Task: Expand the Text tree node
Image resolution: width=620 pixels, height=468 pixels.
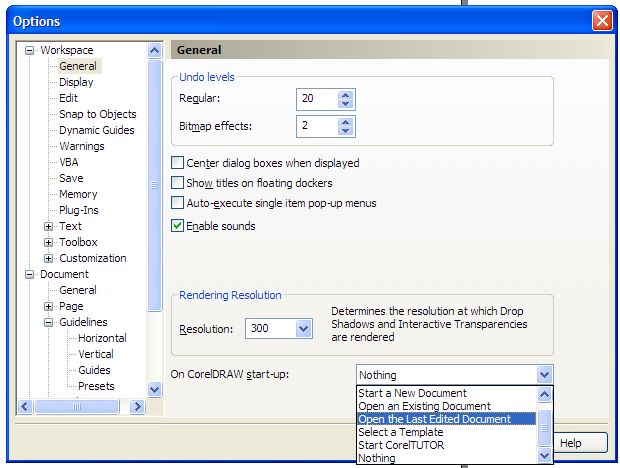Action: (48, 226)
